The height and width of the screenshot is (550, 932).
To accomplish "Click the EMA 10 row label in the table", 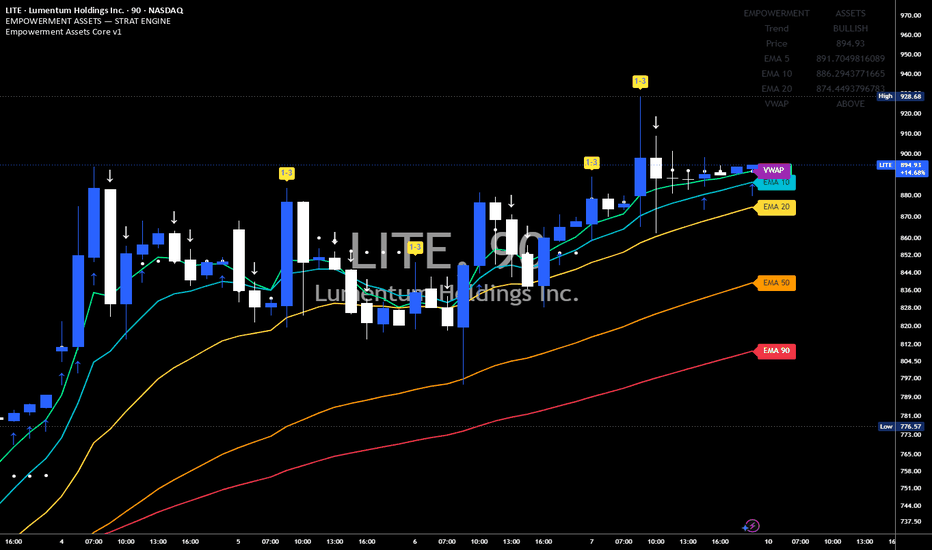I will (x=776, y=74).
